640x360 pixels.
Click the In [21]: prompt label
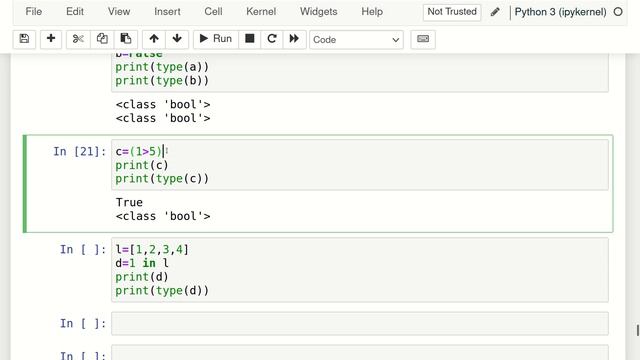pyautogui.click(x=80, y=151)
